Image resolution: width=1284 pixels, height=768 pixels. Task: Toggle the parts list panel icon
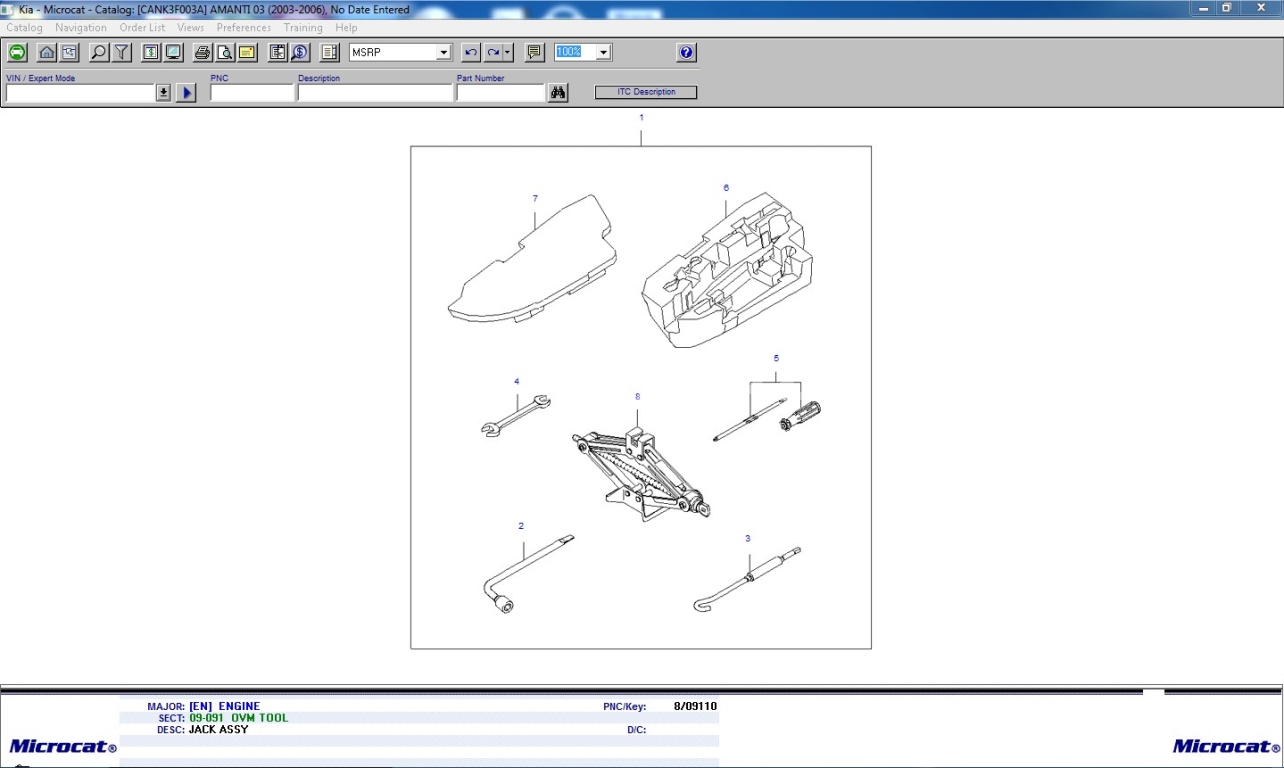pos(330,52)
